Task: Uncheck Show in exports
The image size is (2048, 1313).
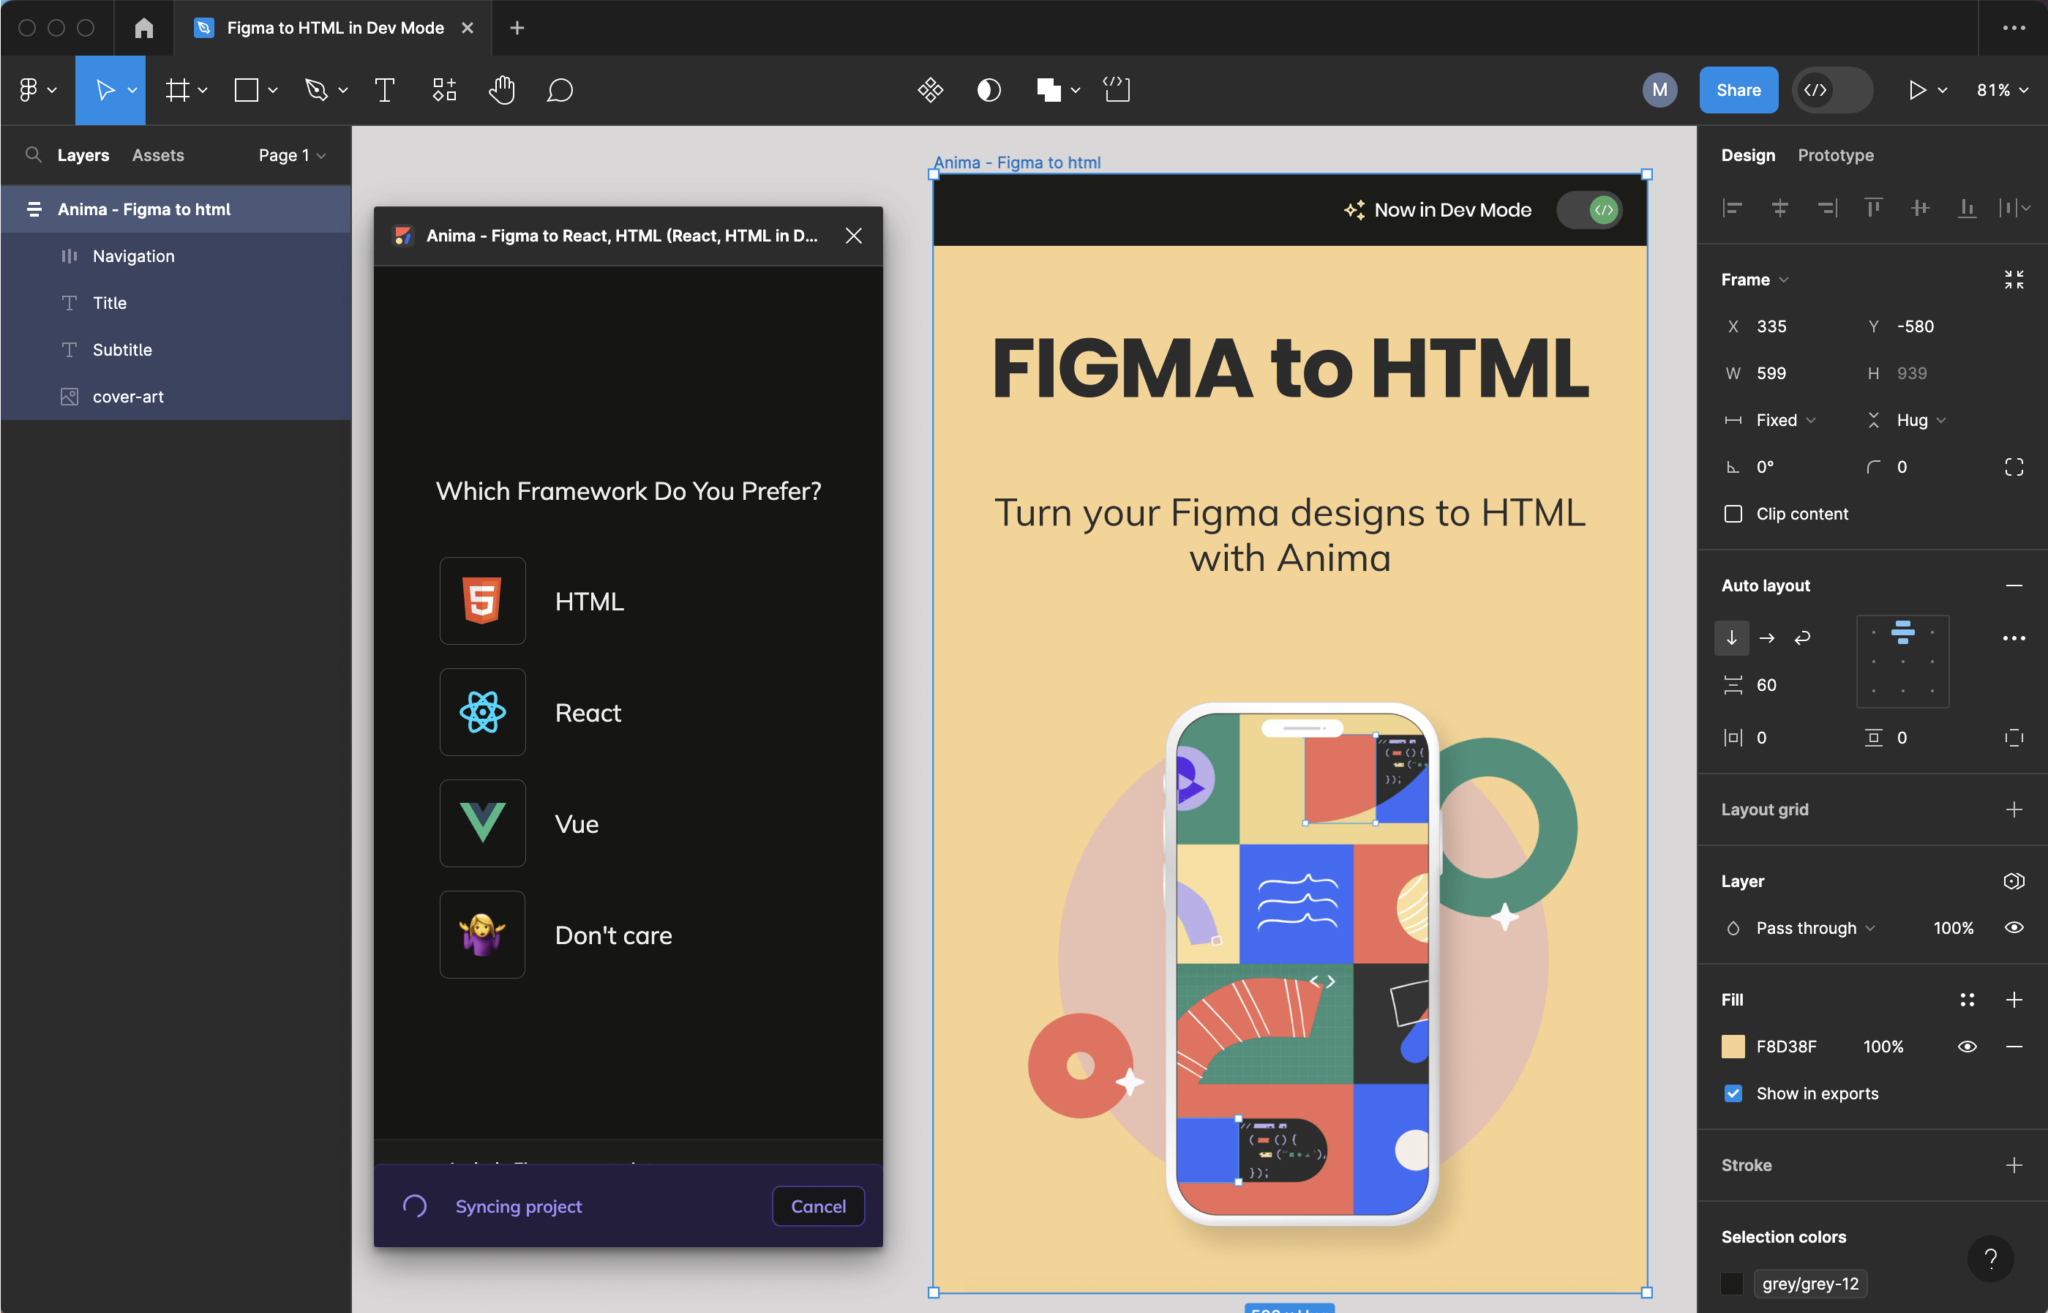Action: 1733,1093
